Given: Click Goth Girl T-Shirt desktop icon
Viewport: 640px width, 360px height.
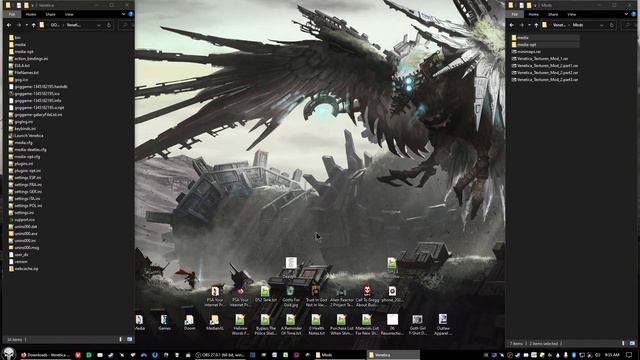Looking at the screenshot, I should (x=417, y=325).
